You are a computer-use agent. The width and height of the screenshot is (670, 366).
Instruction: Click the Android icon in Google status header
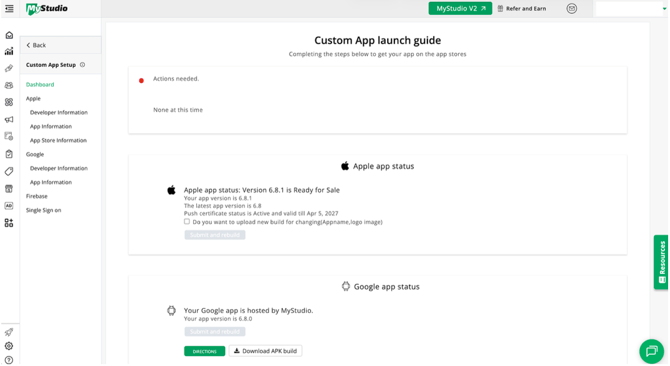coord(346,286)
